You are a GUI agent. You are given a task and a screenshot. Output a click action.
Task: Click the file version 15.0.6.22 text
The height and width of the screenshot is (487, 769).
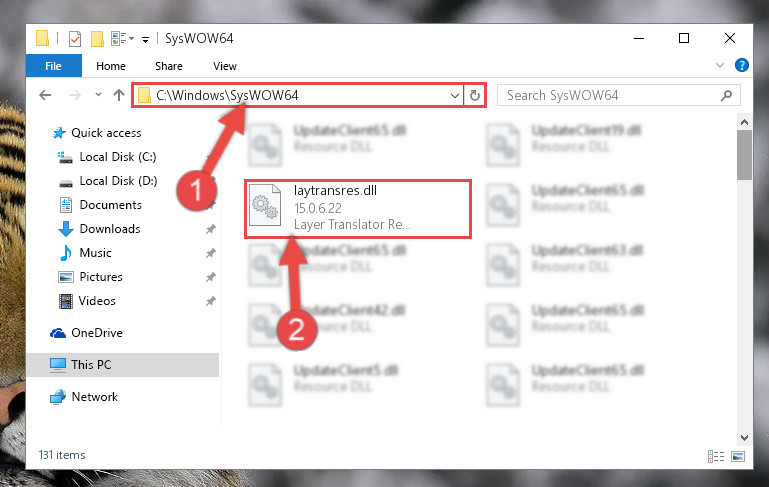318,208
